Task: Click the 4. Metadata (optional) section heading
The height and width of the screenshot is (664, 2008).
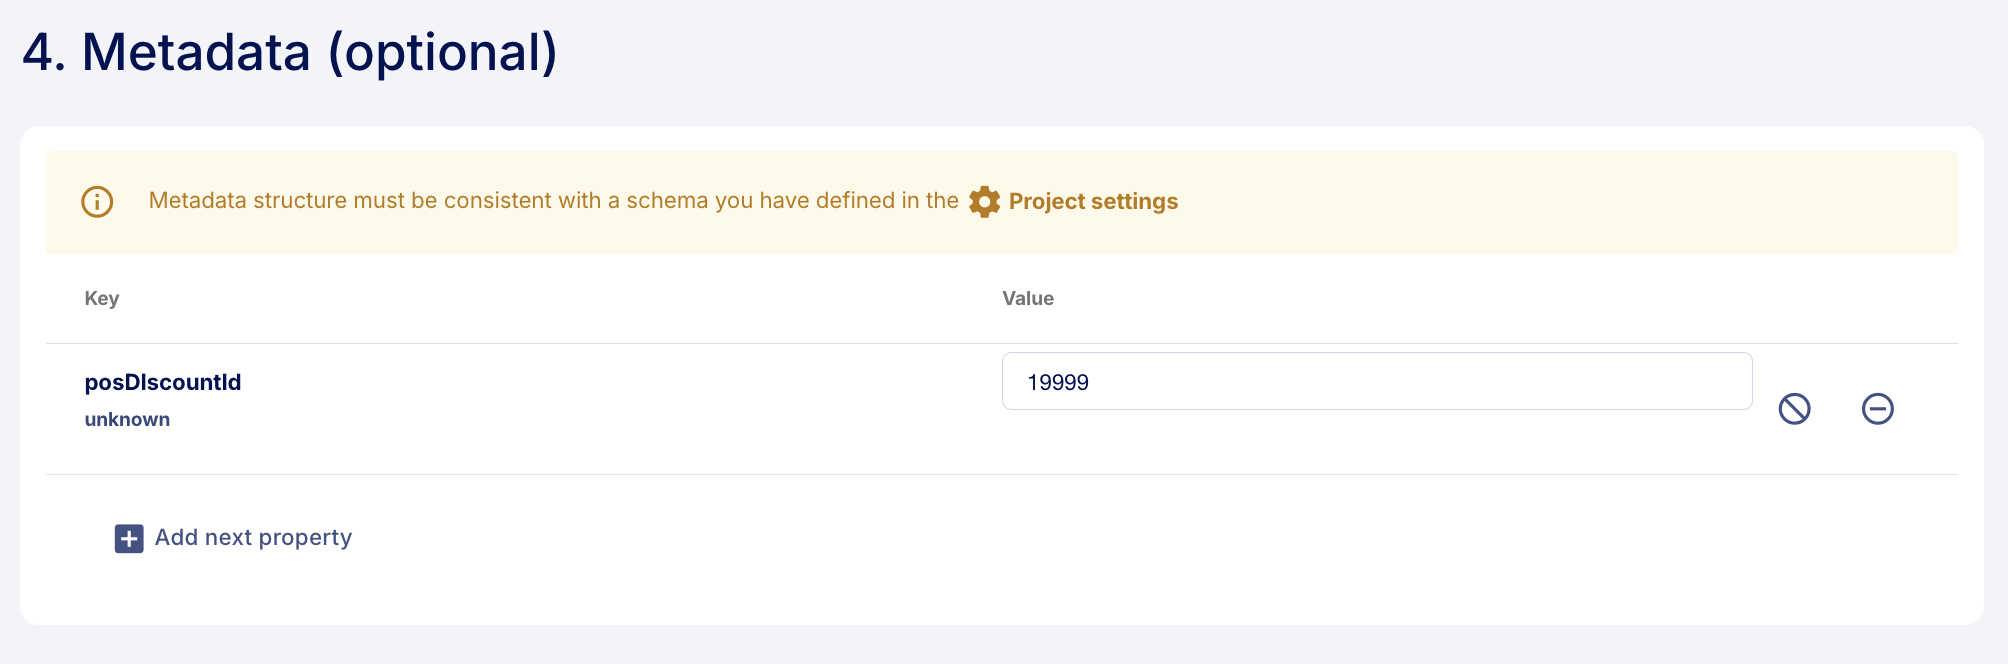Action: [x=290, y=52]
